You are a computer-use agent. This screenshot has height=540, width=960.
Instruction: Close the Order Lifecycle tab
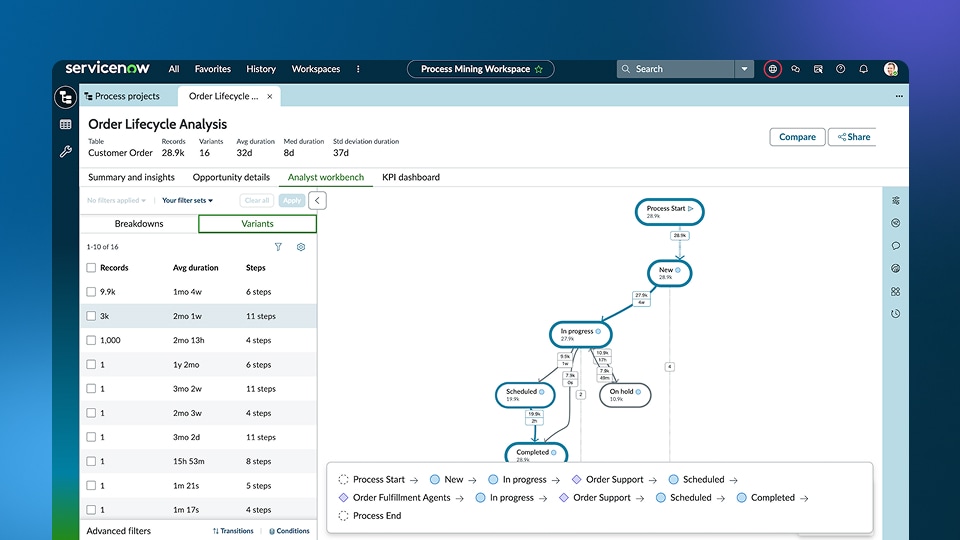pos(269,96)
